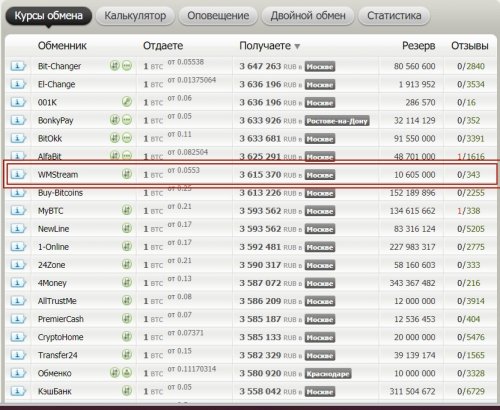Image resolution: width=500 pixels, height=410 pixels.
Task: Select the Двойной обмен tab
Action: [308, 16]
